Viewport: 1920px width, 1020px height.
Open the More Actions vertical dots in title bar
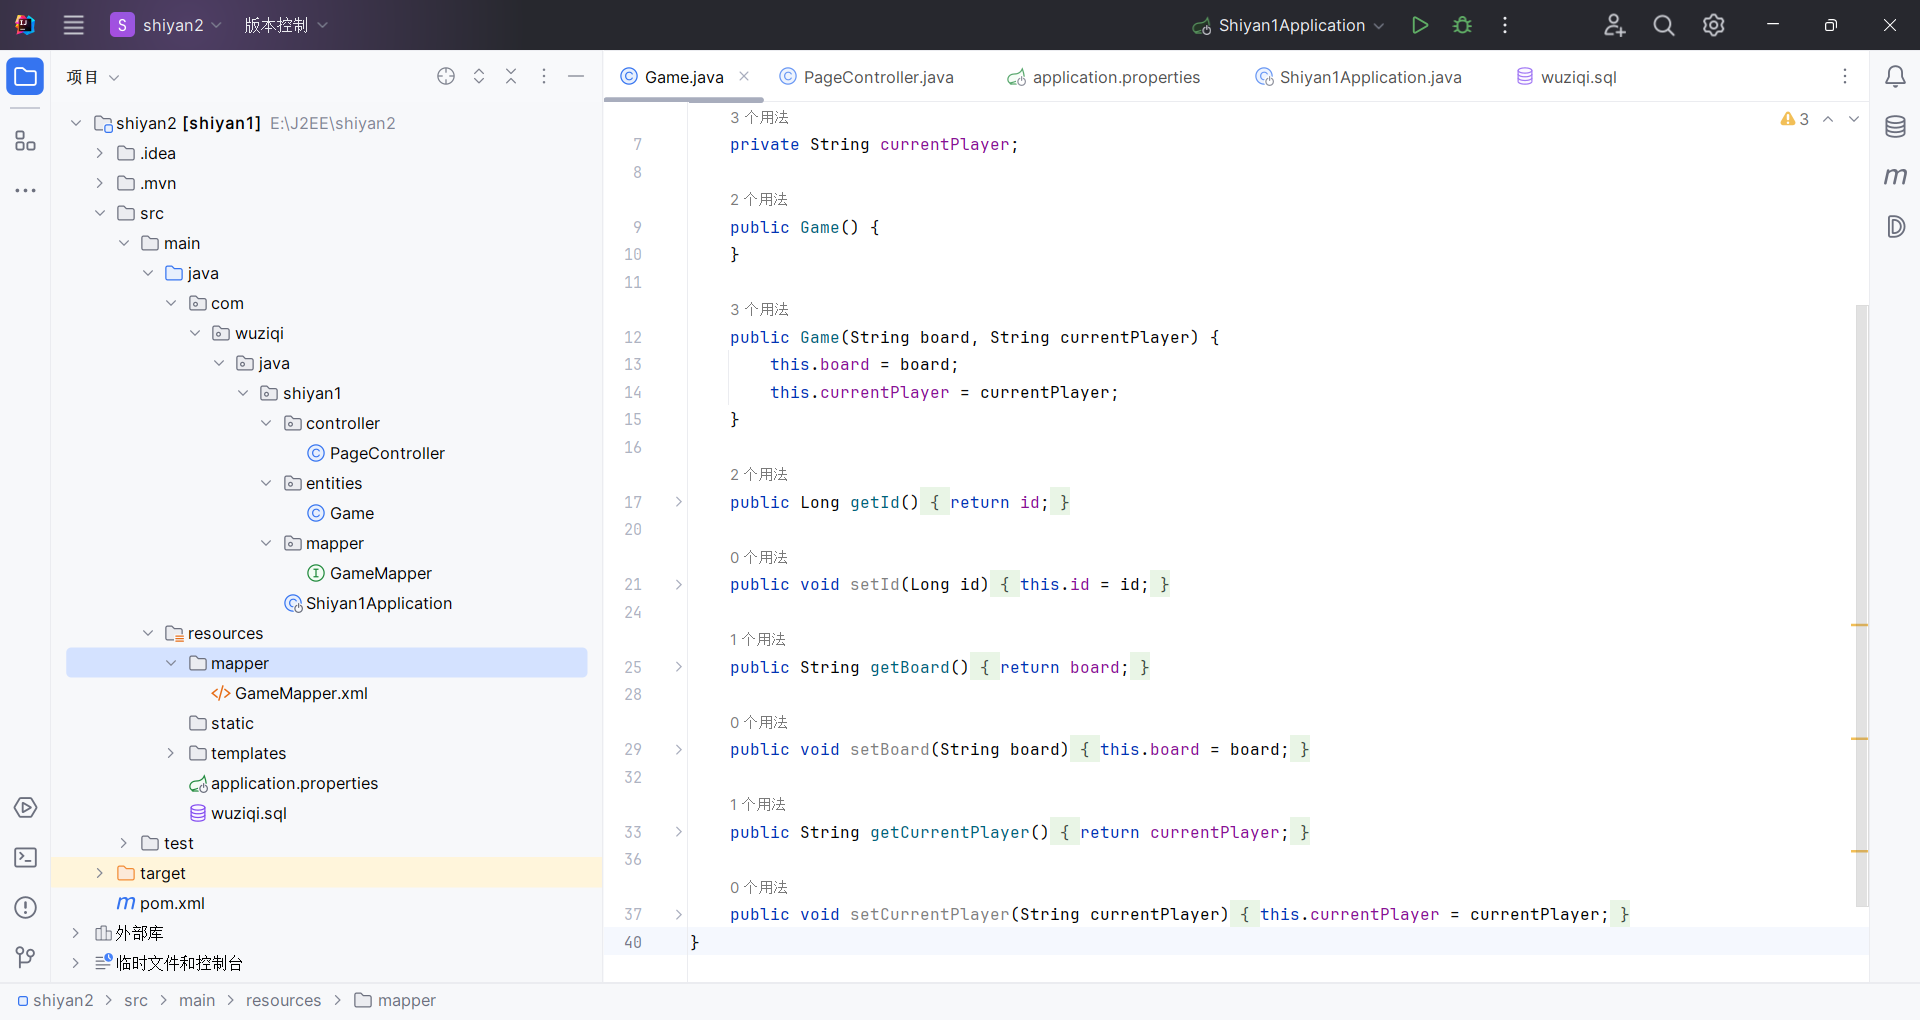coord(1505,25)
